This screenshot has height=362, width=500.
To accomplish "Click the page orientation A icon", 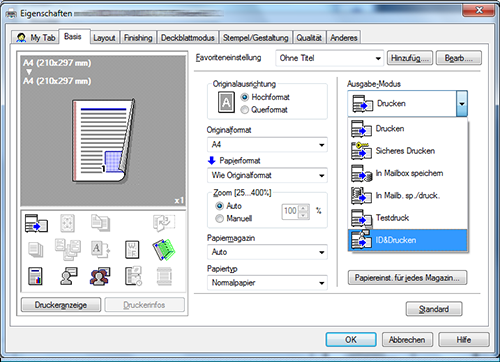I will 226,102.
